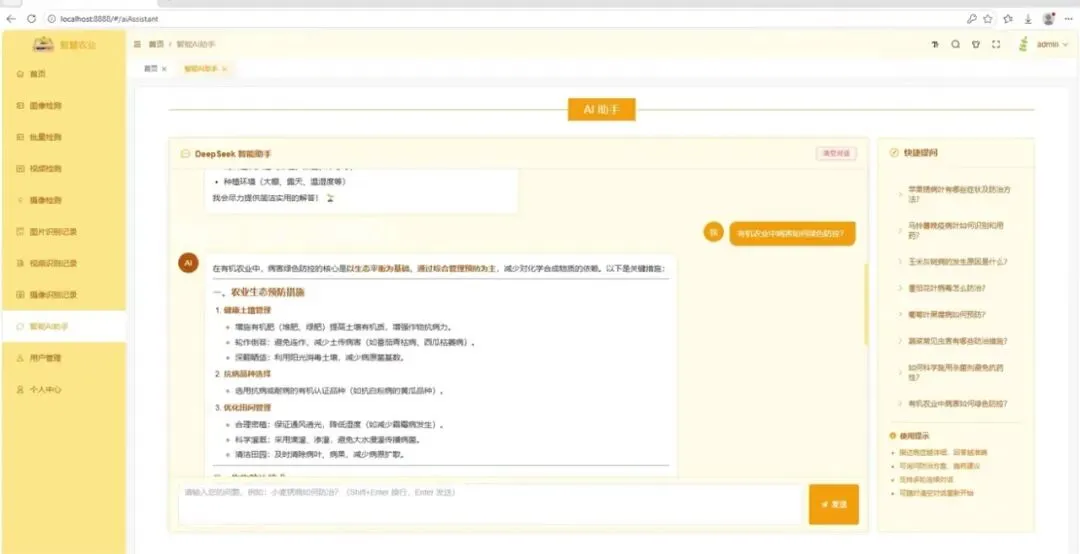
Task: Click the user avatar next to admin
Action: coord(1024,44)
